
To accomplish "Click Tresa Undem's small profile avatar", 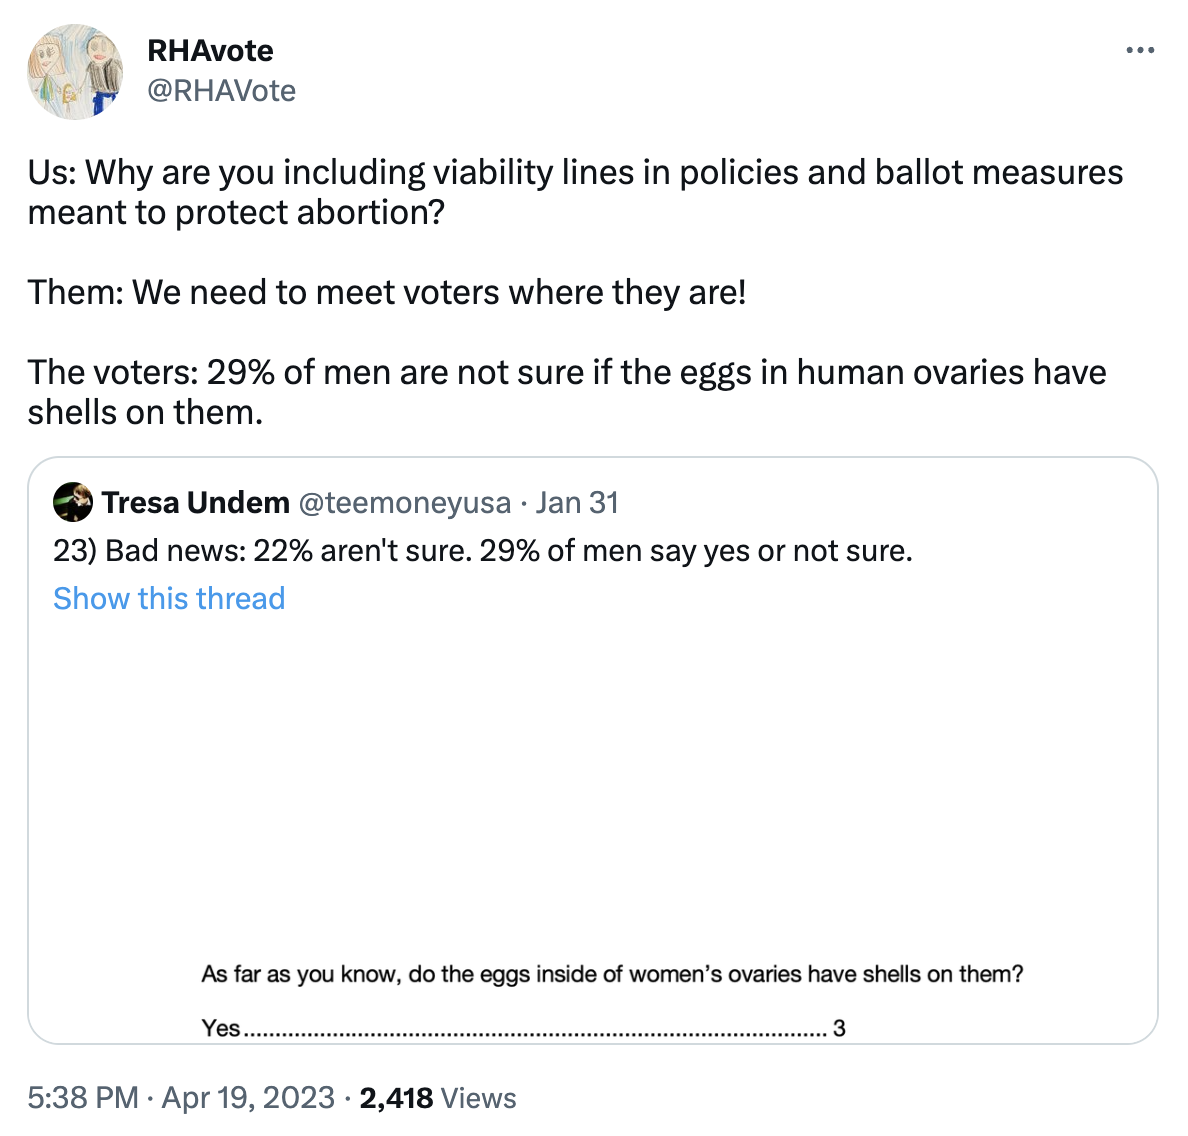I will [73, 502].
